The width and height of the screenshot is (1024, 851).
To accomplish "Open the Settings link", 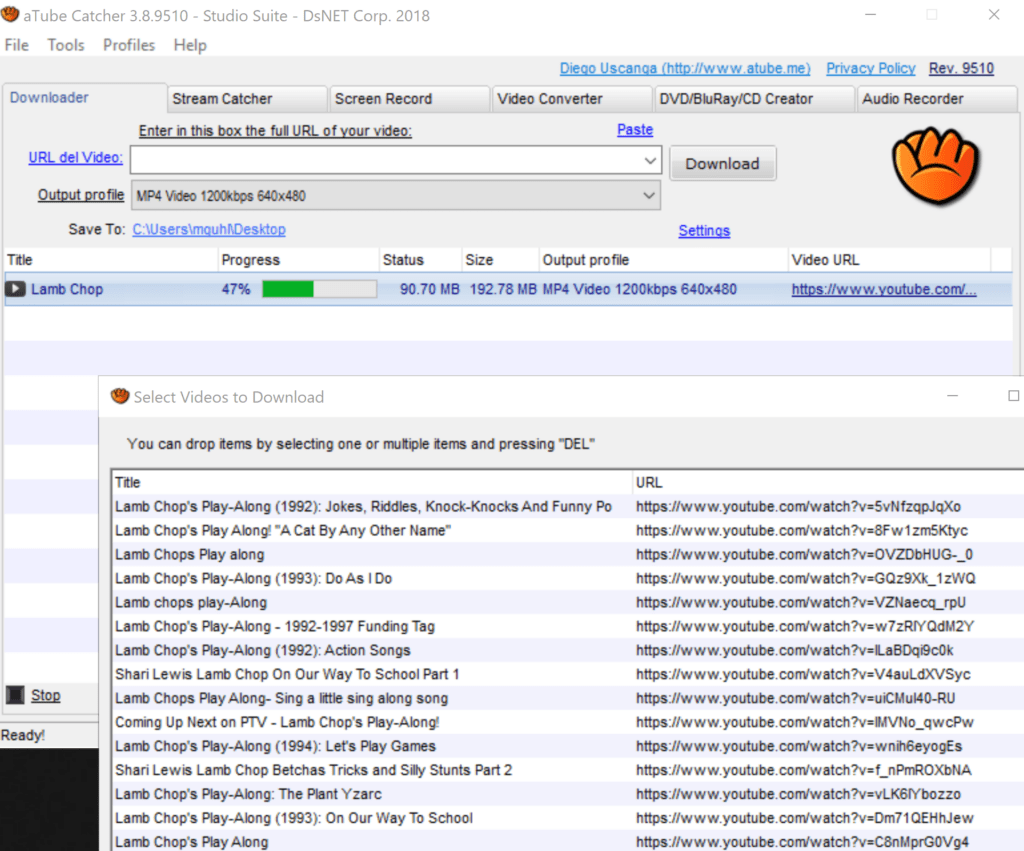I will [x=704, y=231].
